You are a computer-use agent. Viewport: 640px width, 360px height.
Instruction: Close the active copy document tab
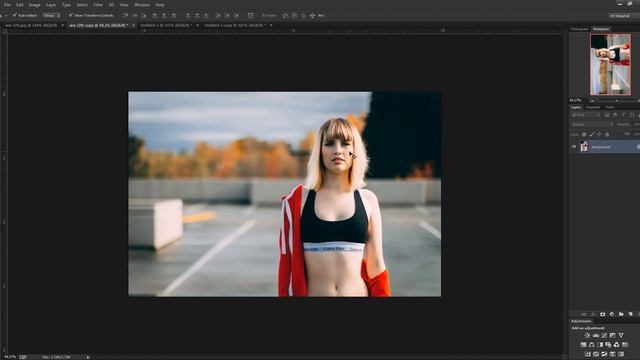133,25
